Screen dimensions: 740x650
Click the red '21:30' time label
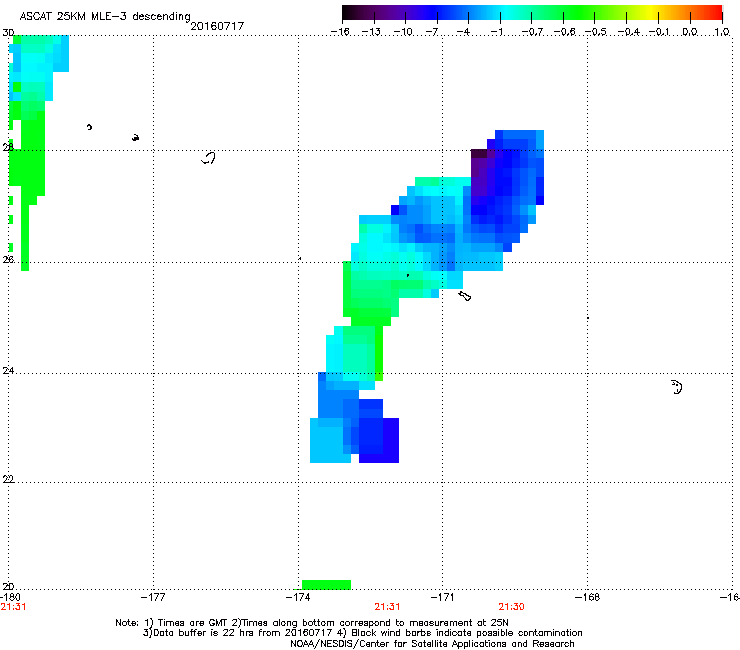click(x=512, y=607)
